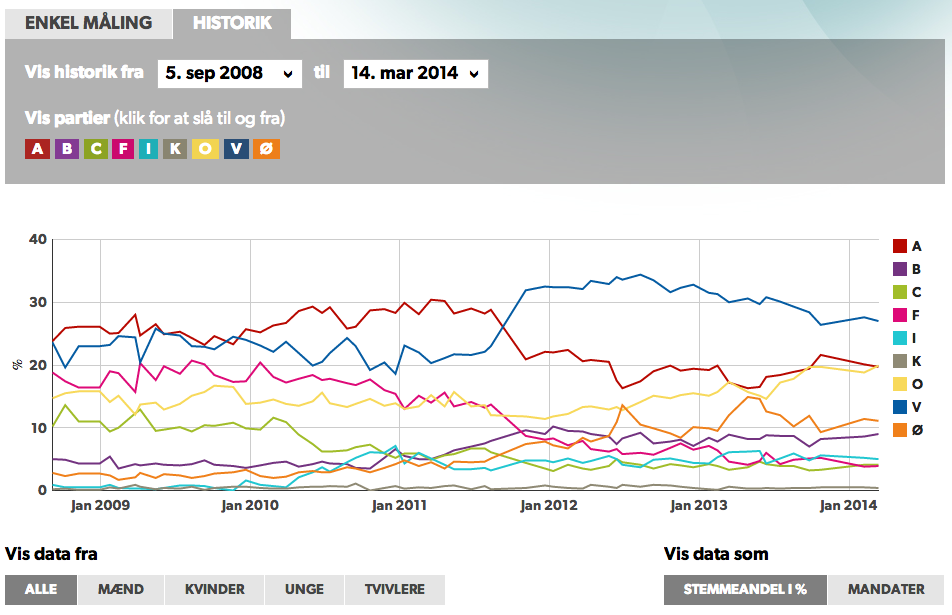Toggle party C green square icon
Screen dimensions: 952x615
pos(96,149)
